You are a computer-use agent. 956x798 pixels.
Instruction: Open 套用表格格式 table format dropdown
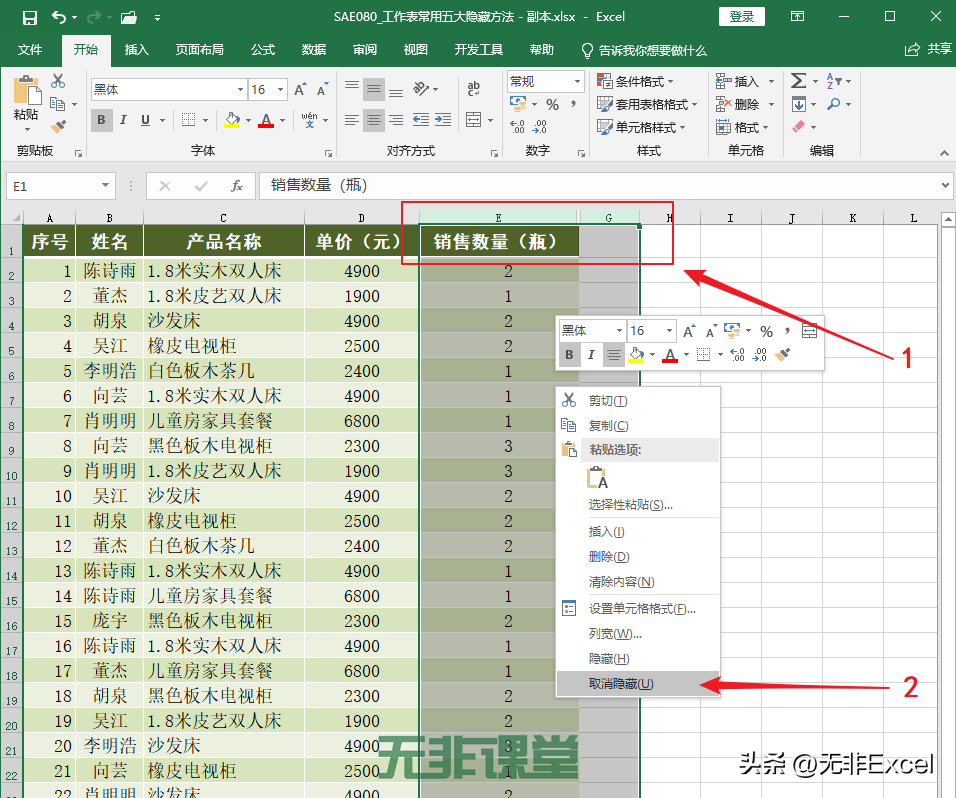(x=647, y=104)
